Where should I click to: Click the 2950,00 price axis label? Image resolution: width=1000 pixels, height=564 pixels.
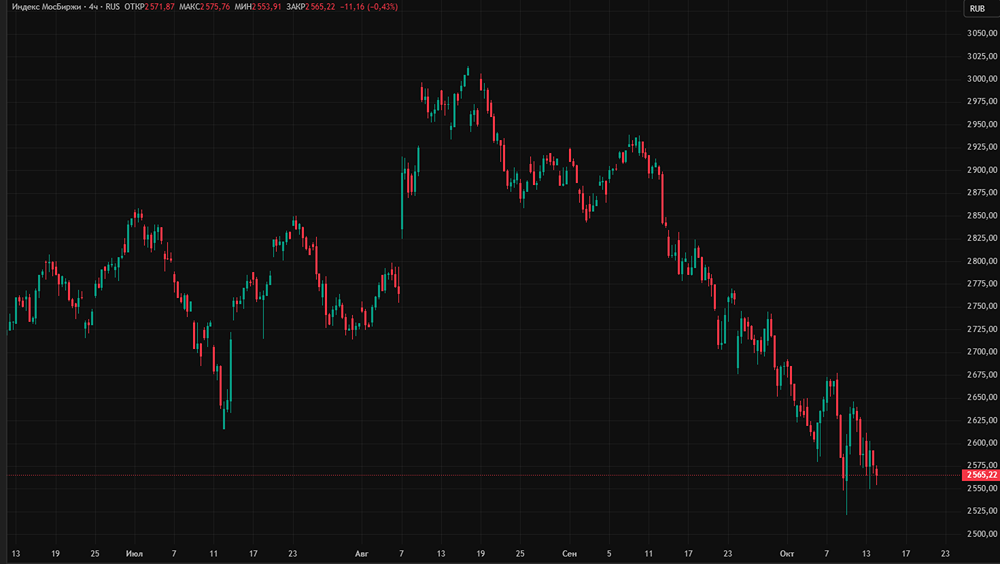pos(982,124)
